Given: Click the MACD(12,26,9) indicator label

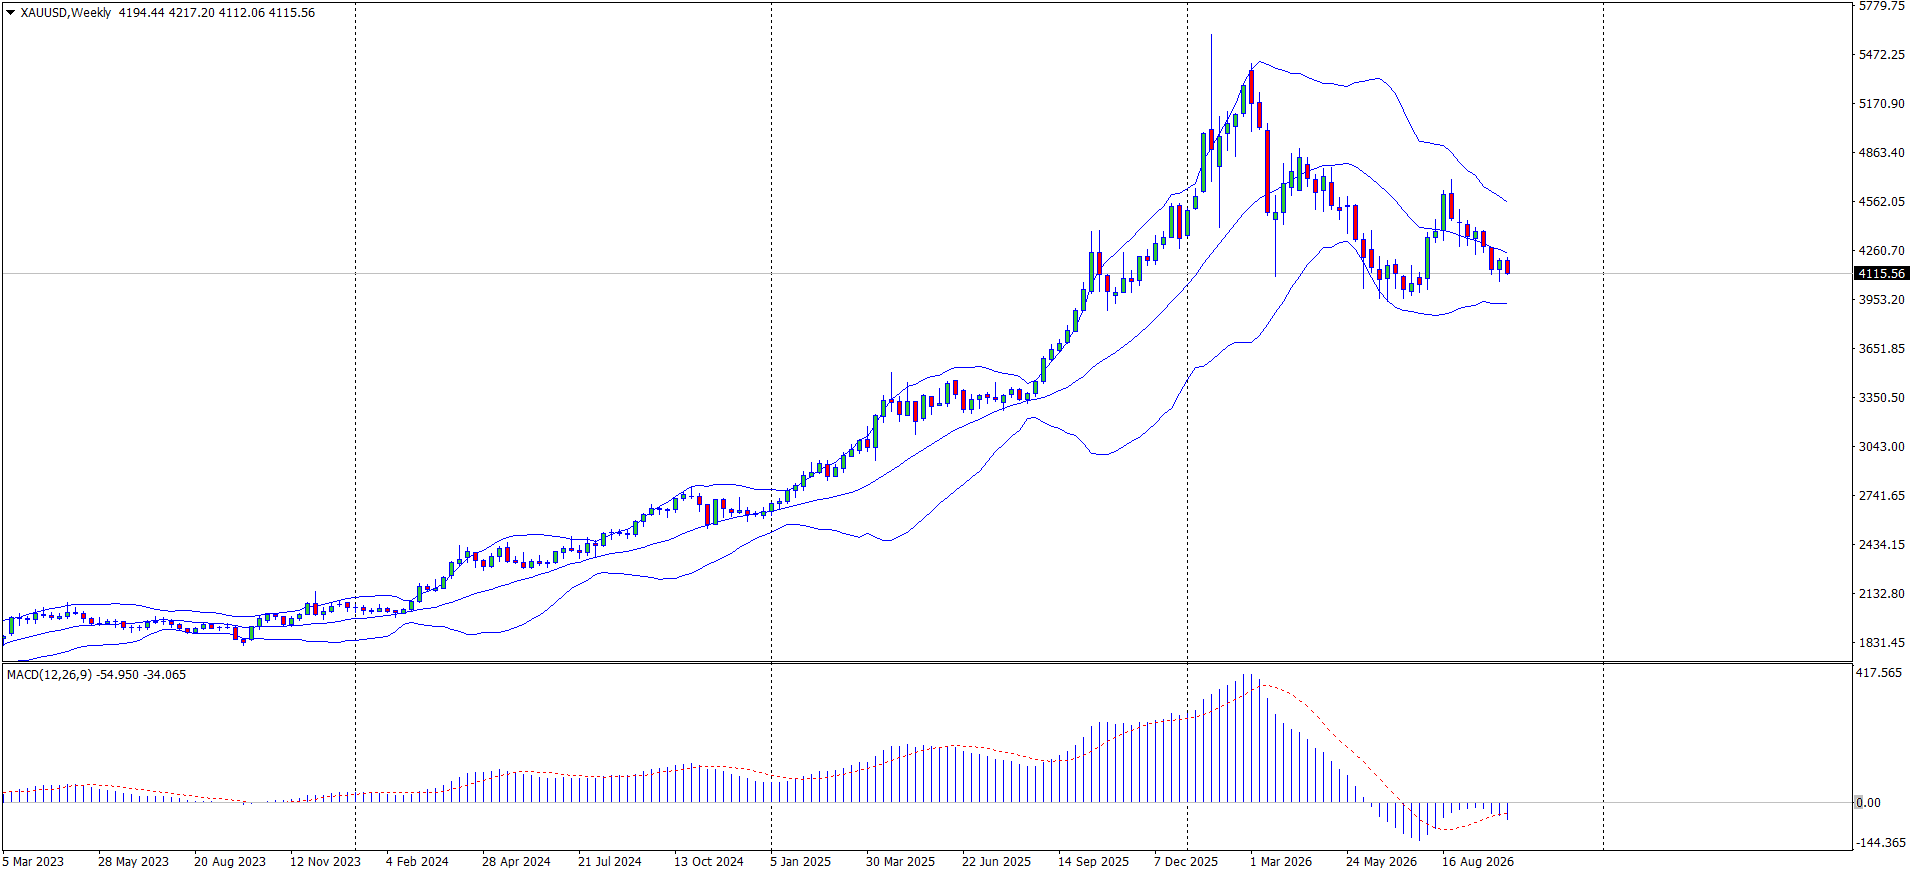Looking at the screenshot, I should [x=49, y=675].
